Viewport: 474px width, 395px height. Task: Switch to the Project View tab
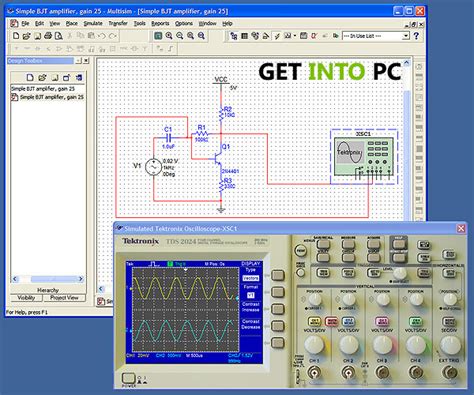tap(64, 298)
